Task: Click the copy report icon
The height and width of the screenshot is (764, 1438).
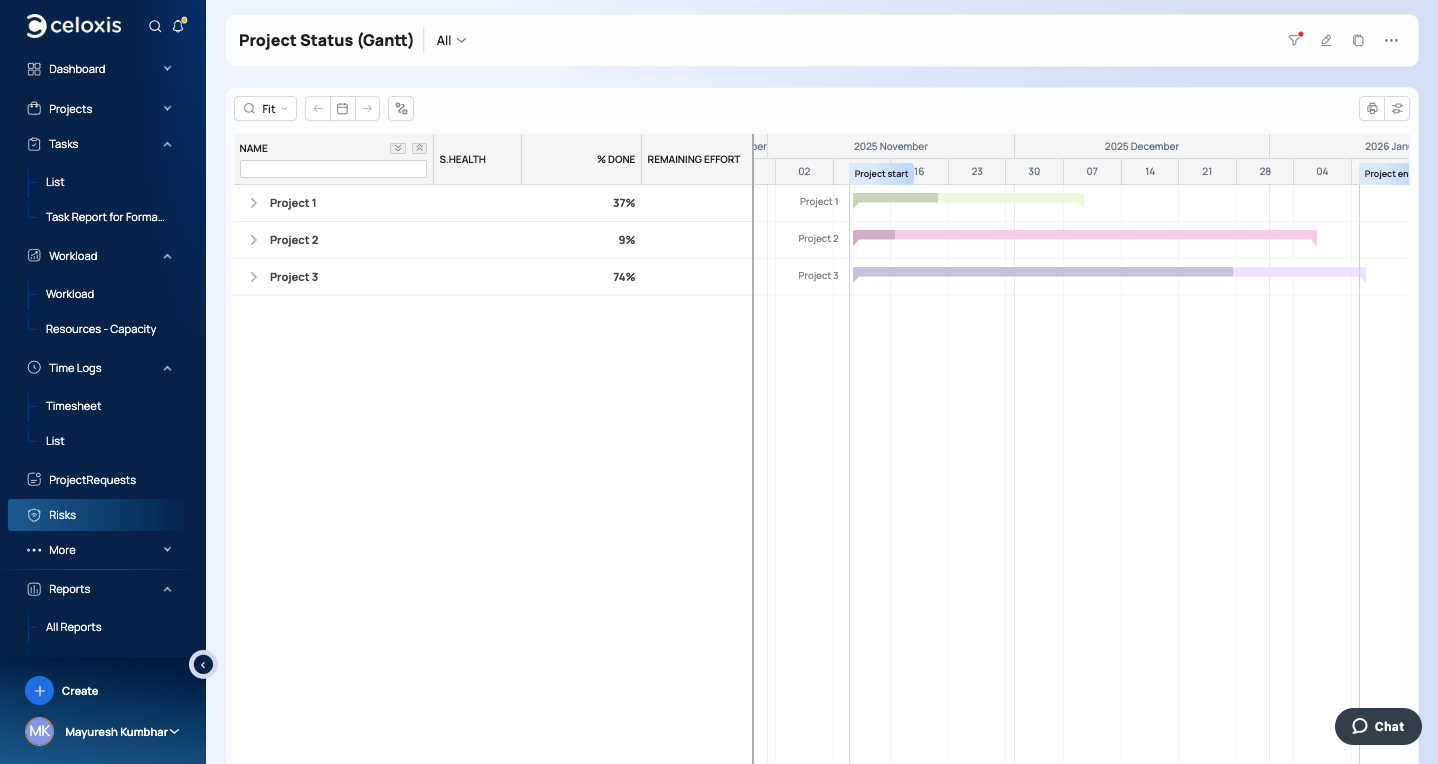Action: pyautogui.click(x=1358, y=40)
